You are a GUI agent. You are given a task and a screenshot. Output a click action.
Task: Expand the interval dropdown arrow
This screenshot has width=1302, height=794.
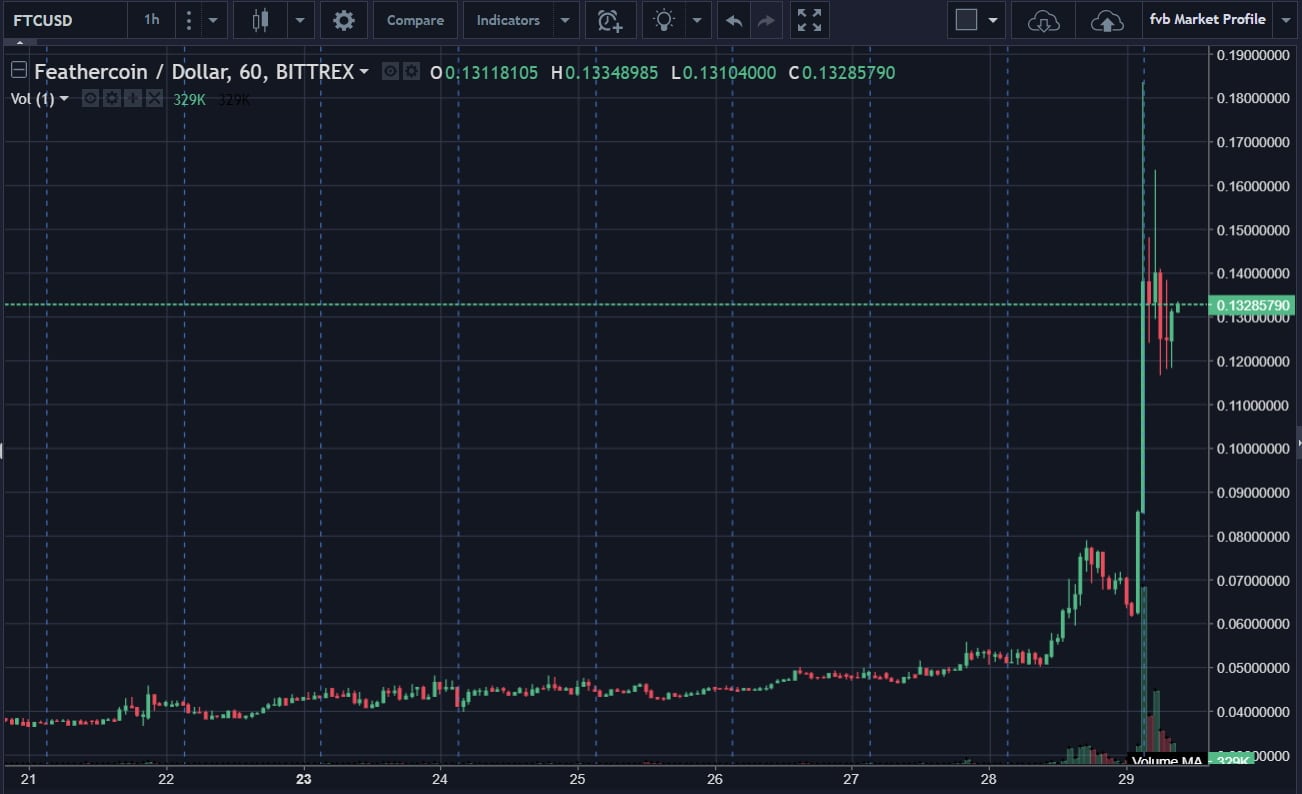pyautogui.click(x=213, y=20)
